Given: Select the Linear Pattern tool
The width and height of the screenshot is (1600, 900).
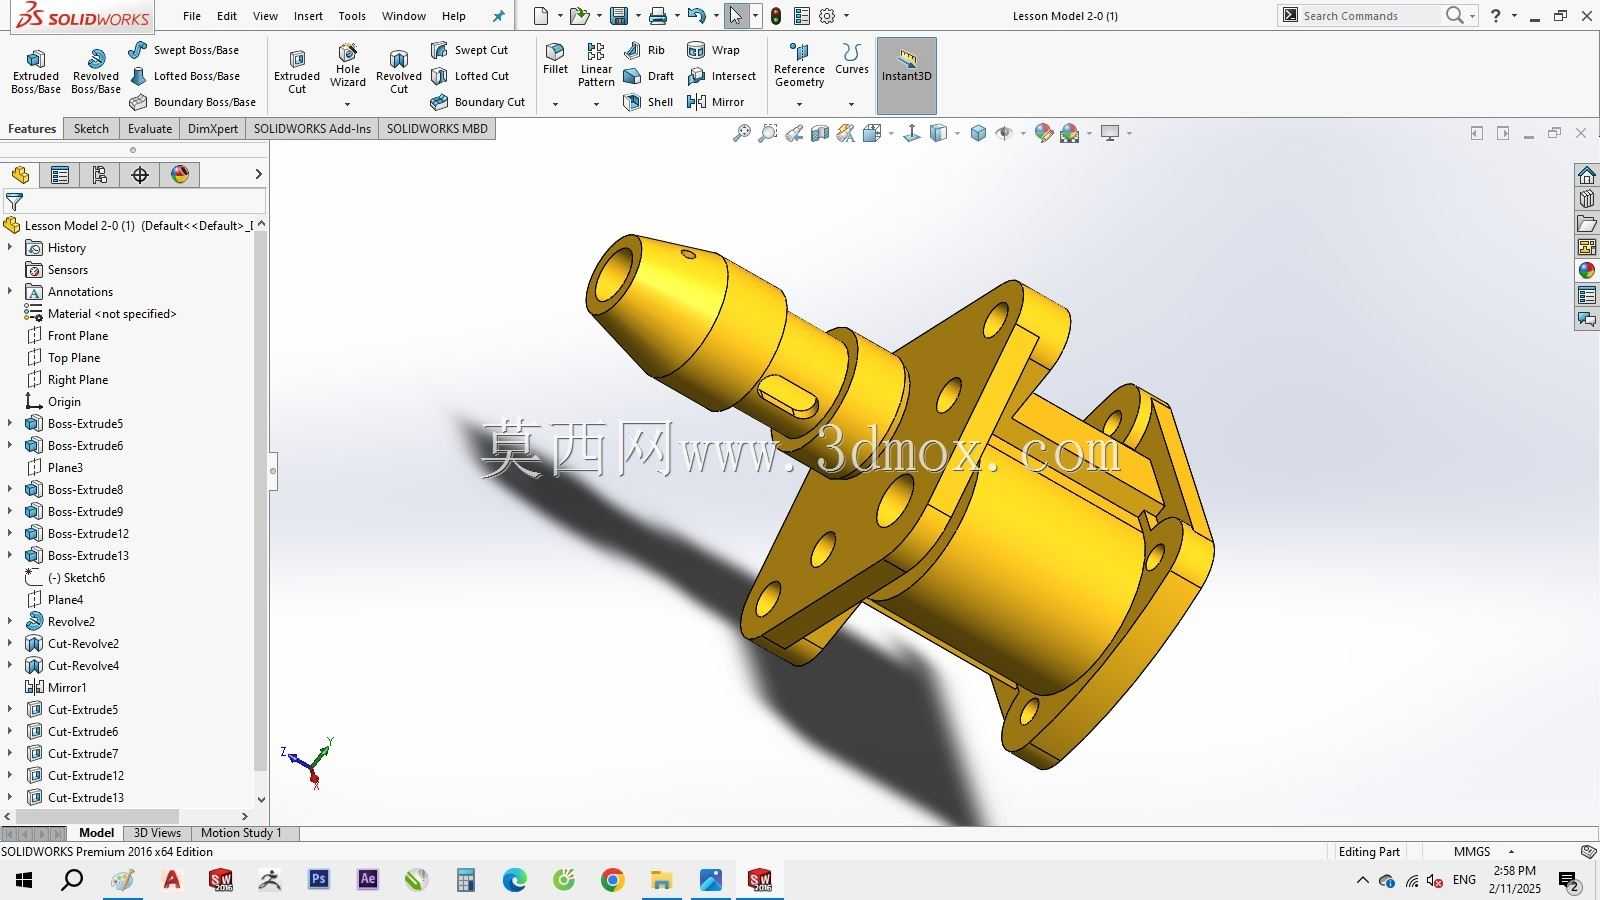Looking at the screenshot, I should pyautogui.click(x=596, y=65).
